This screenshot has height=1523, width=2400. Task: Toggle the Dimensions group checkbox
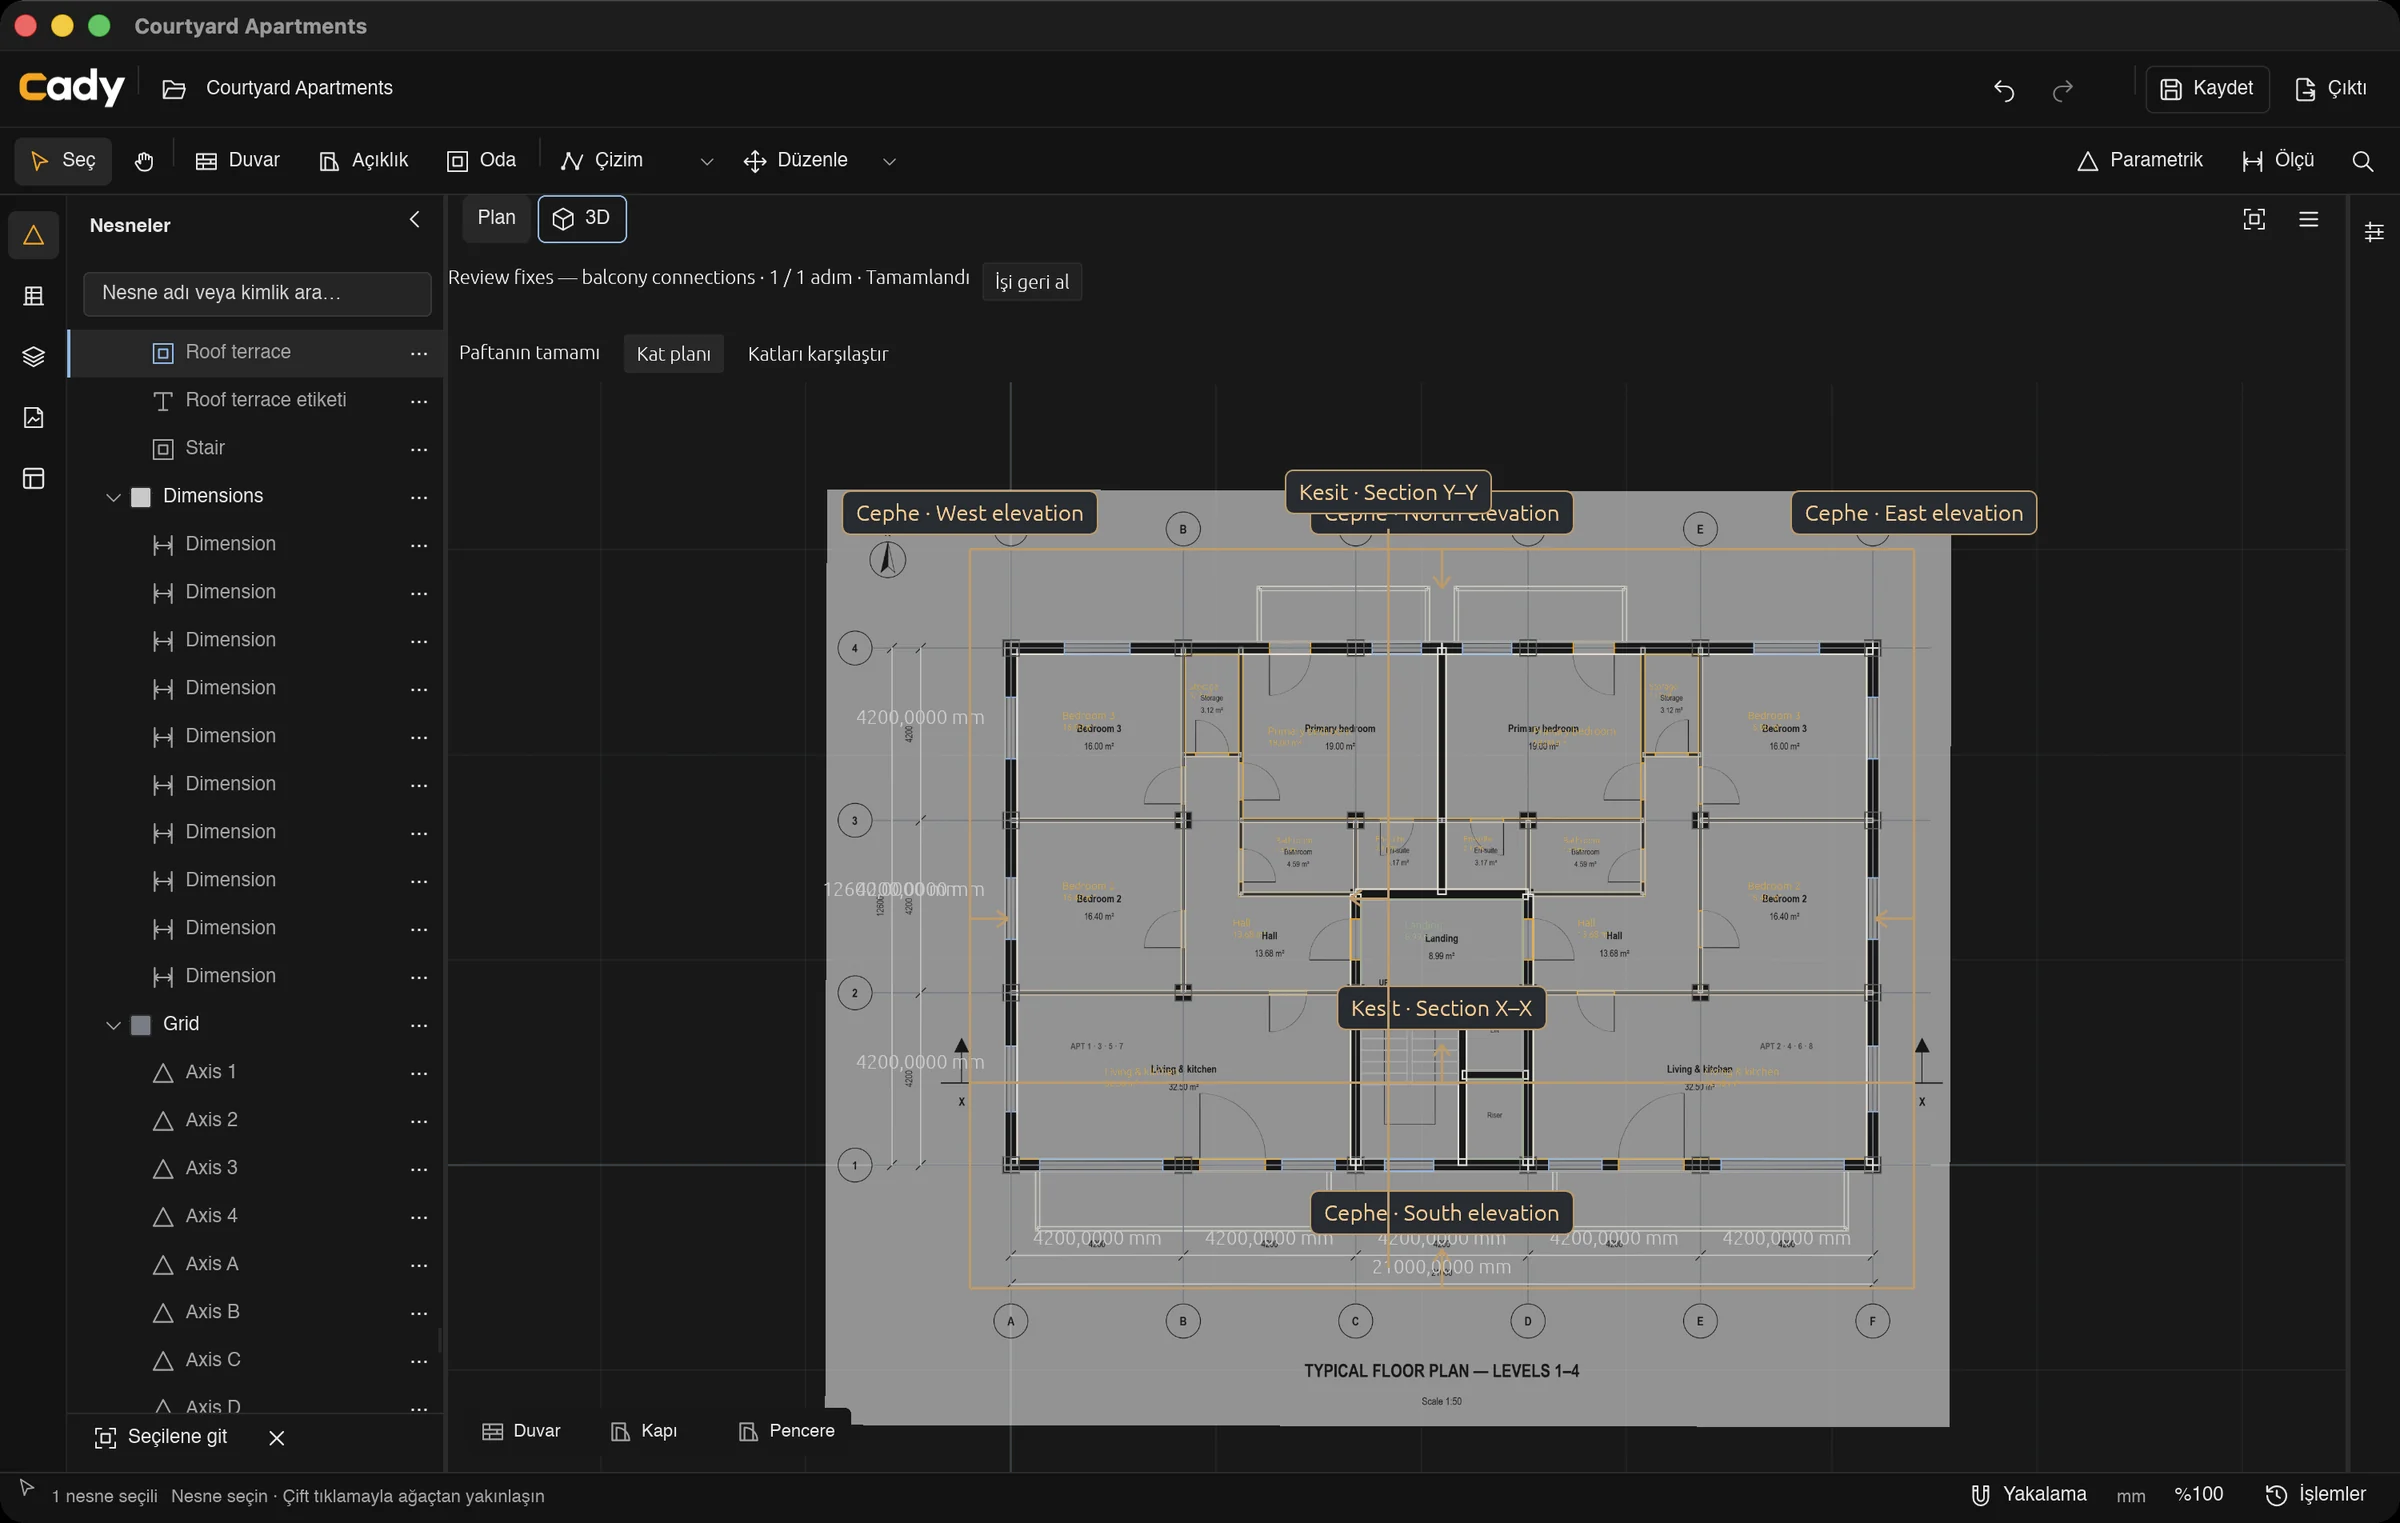click(x=141, y=497)
